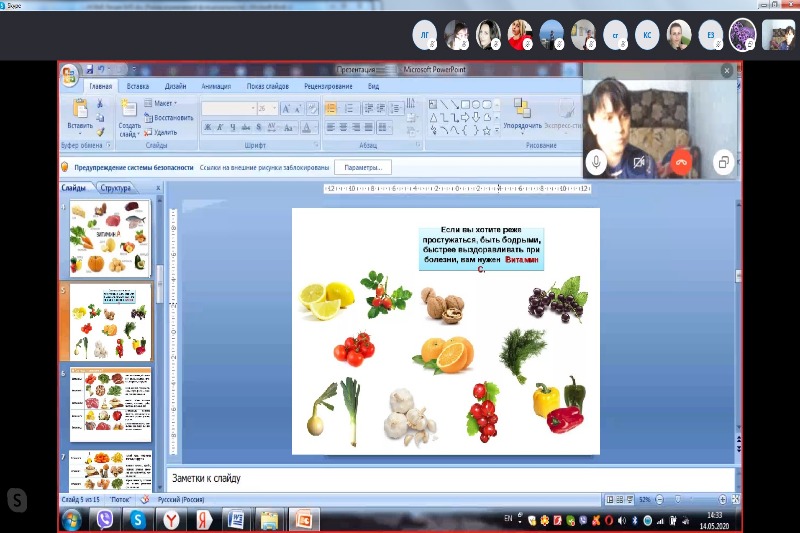The width and height of the screenshot is (800, 533).
Task: Click the Skype logo at left edge
Action: 17,499
